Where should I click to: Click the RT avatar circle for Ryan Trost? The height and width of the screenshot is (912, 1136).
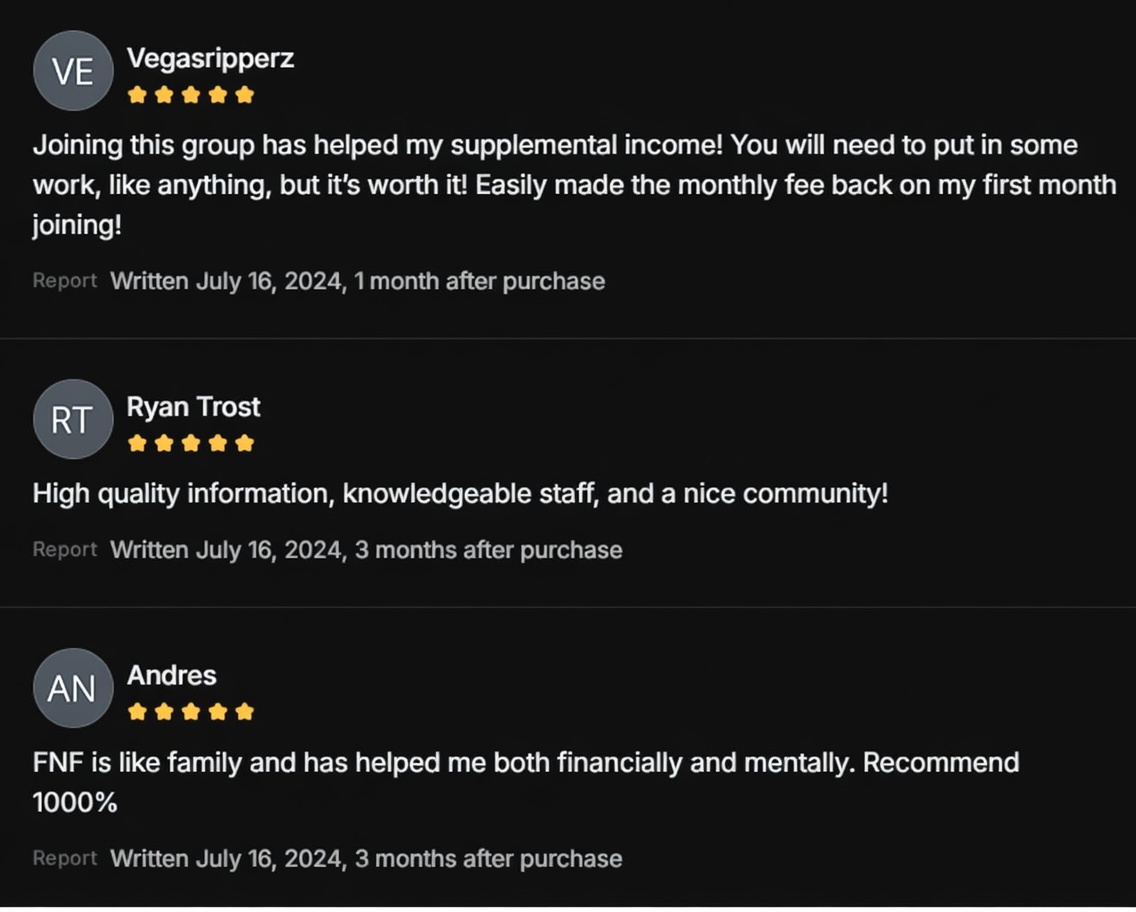point(73,420)
